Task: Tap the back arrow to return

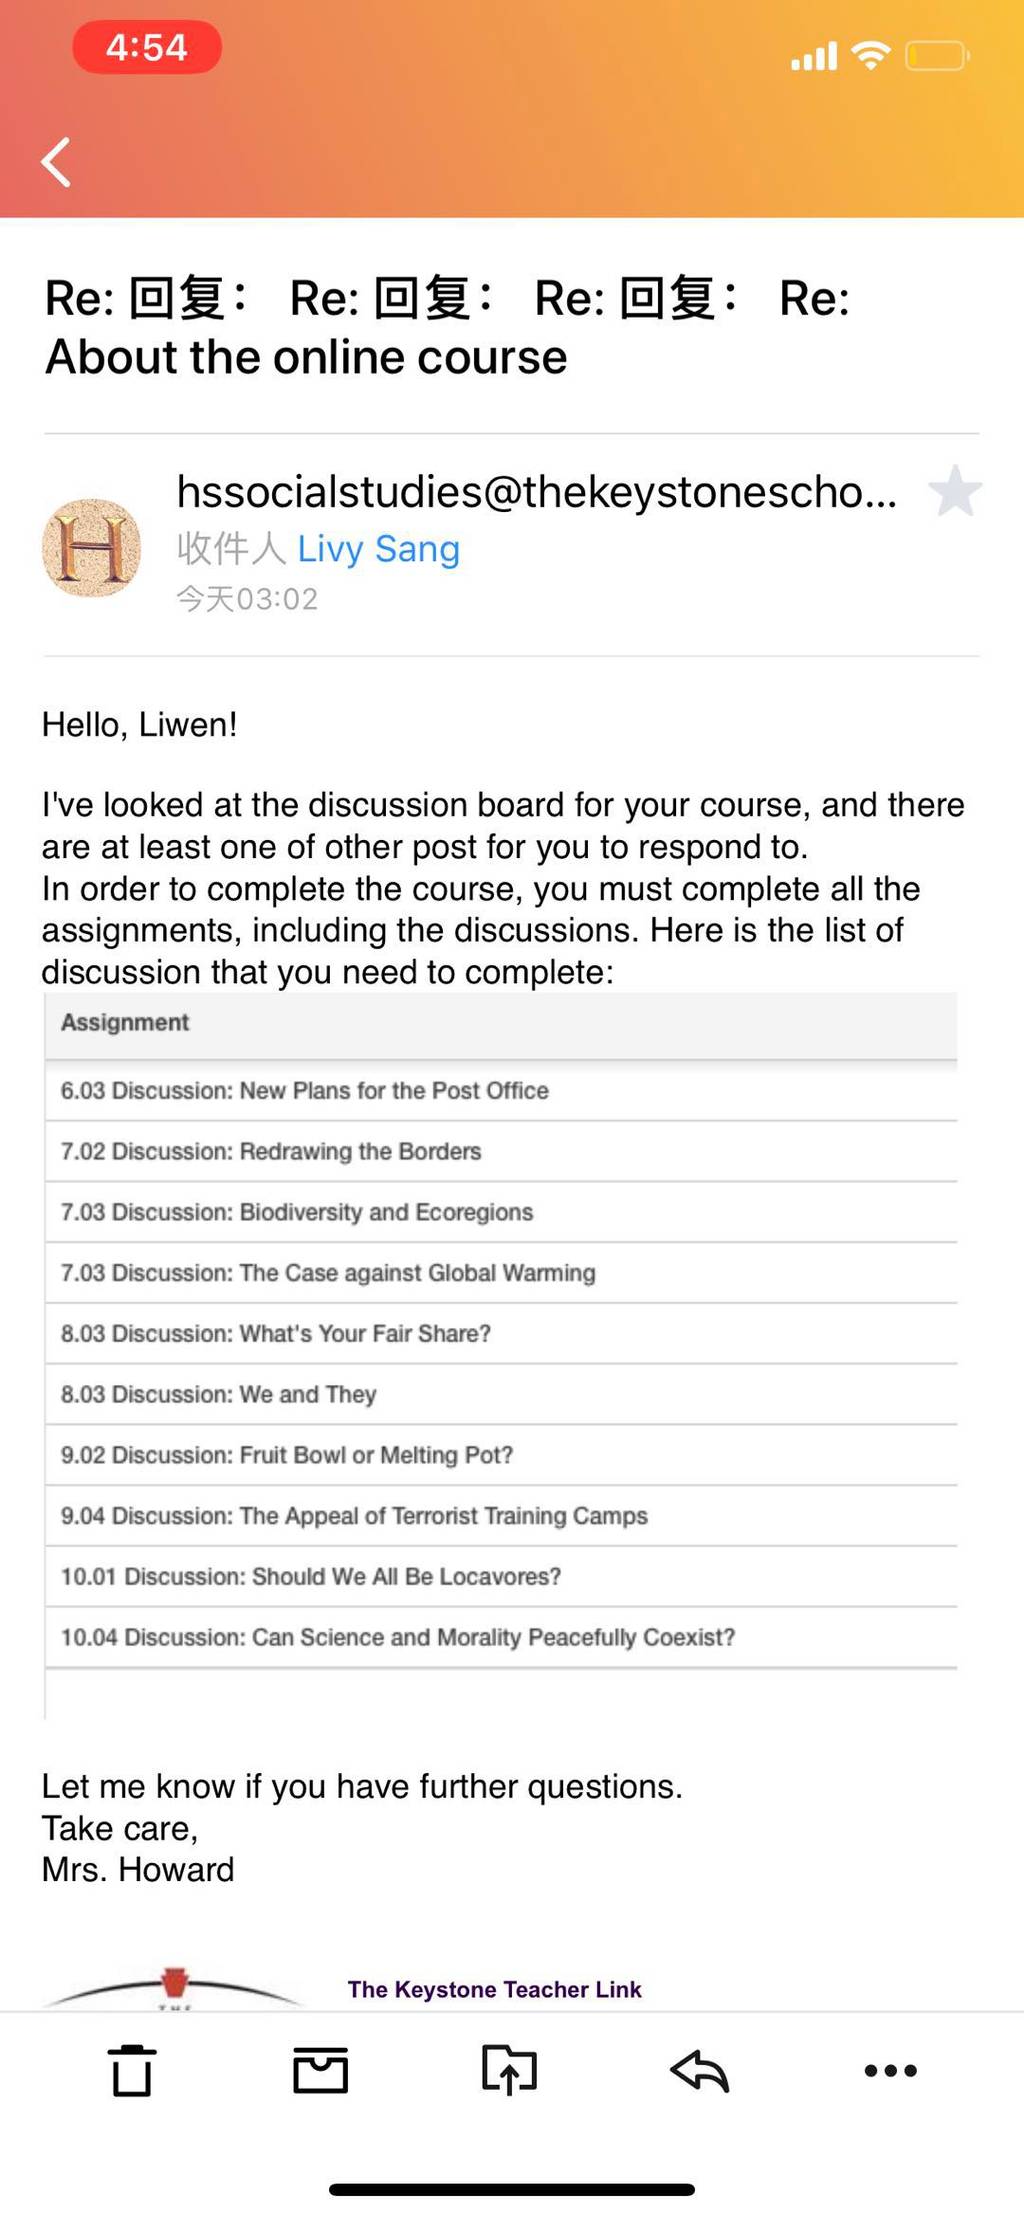Action: (56, 162)
